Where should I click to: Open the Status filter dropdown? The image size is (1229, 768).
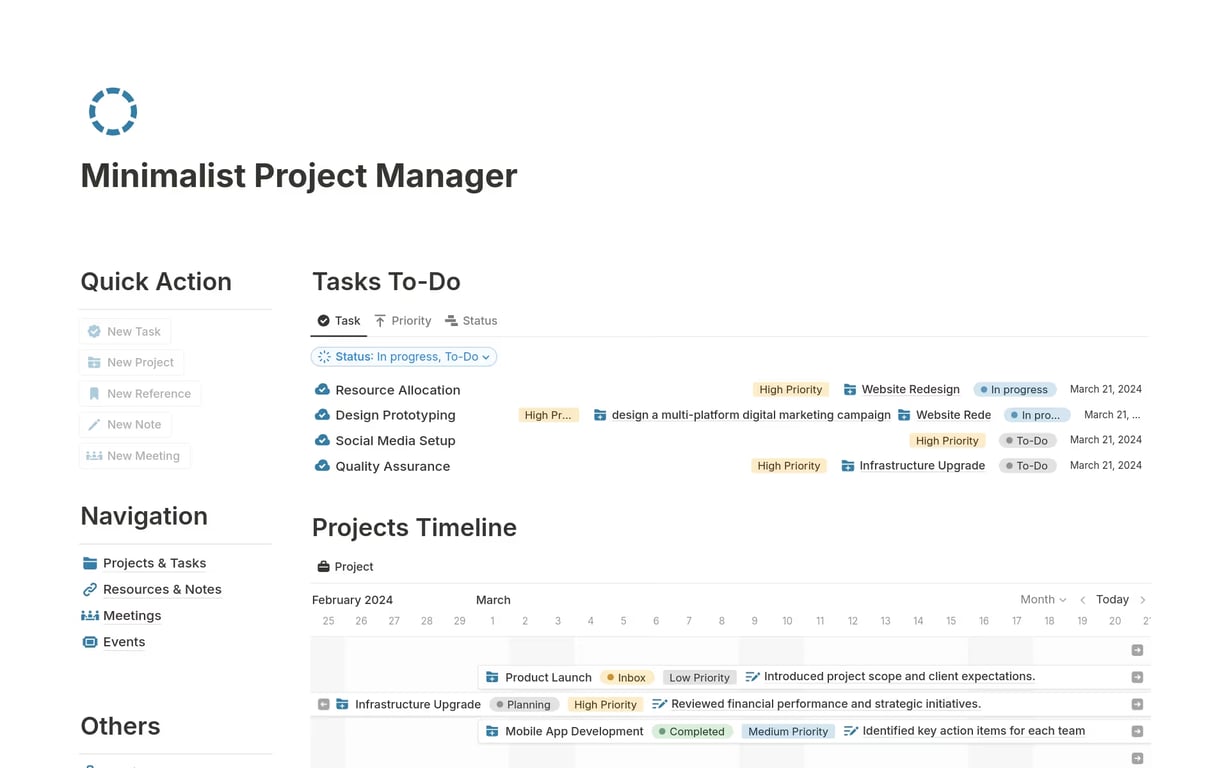pos(404,357)
